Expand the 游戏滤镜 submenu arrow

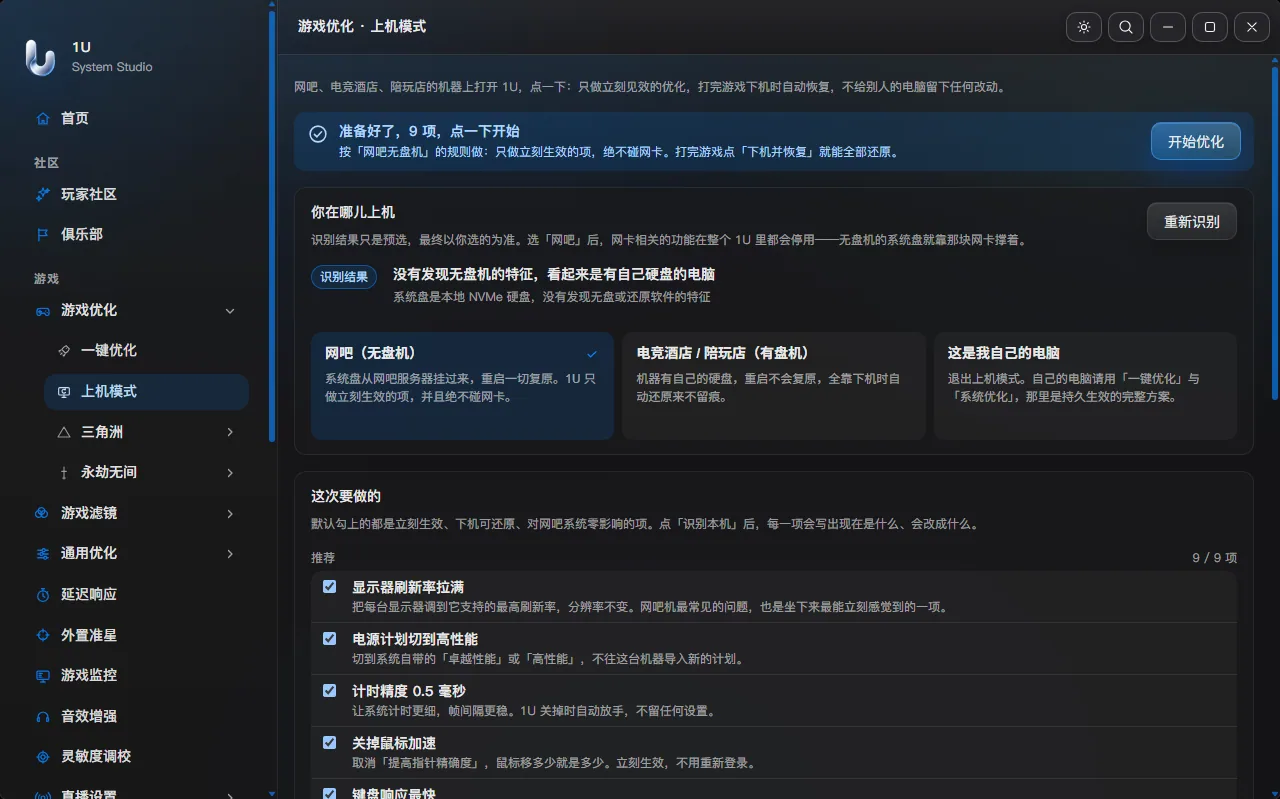[x=230, y=513]
